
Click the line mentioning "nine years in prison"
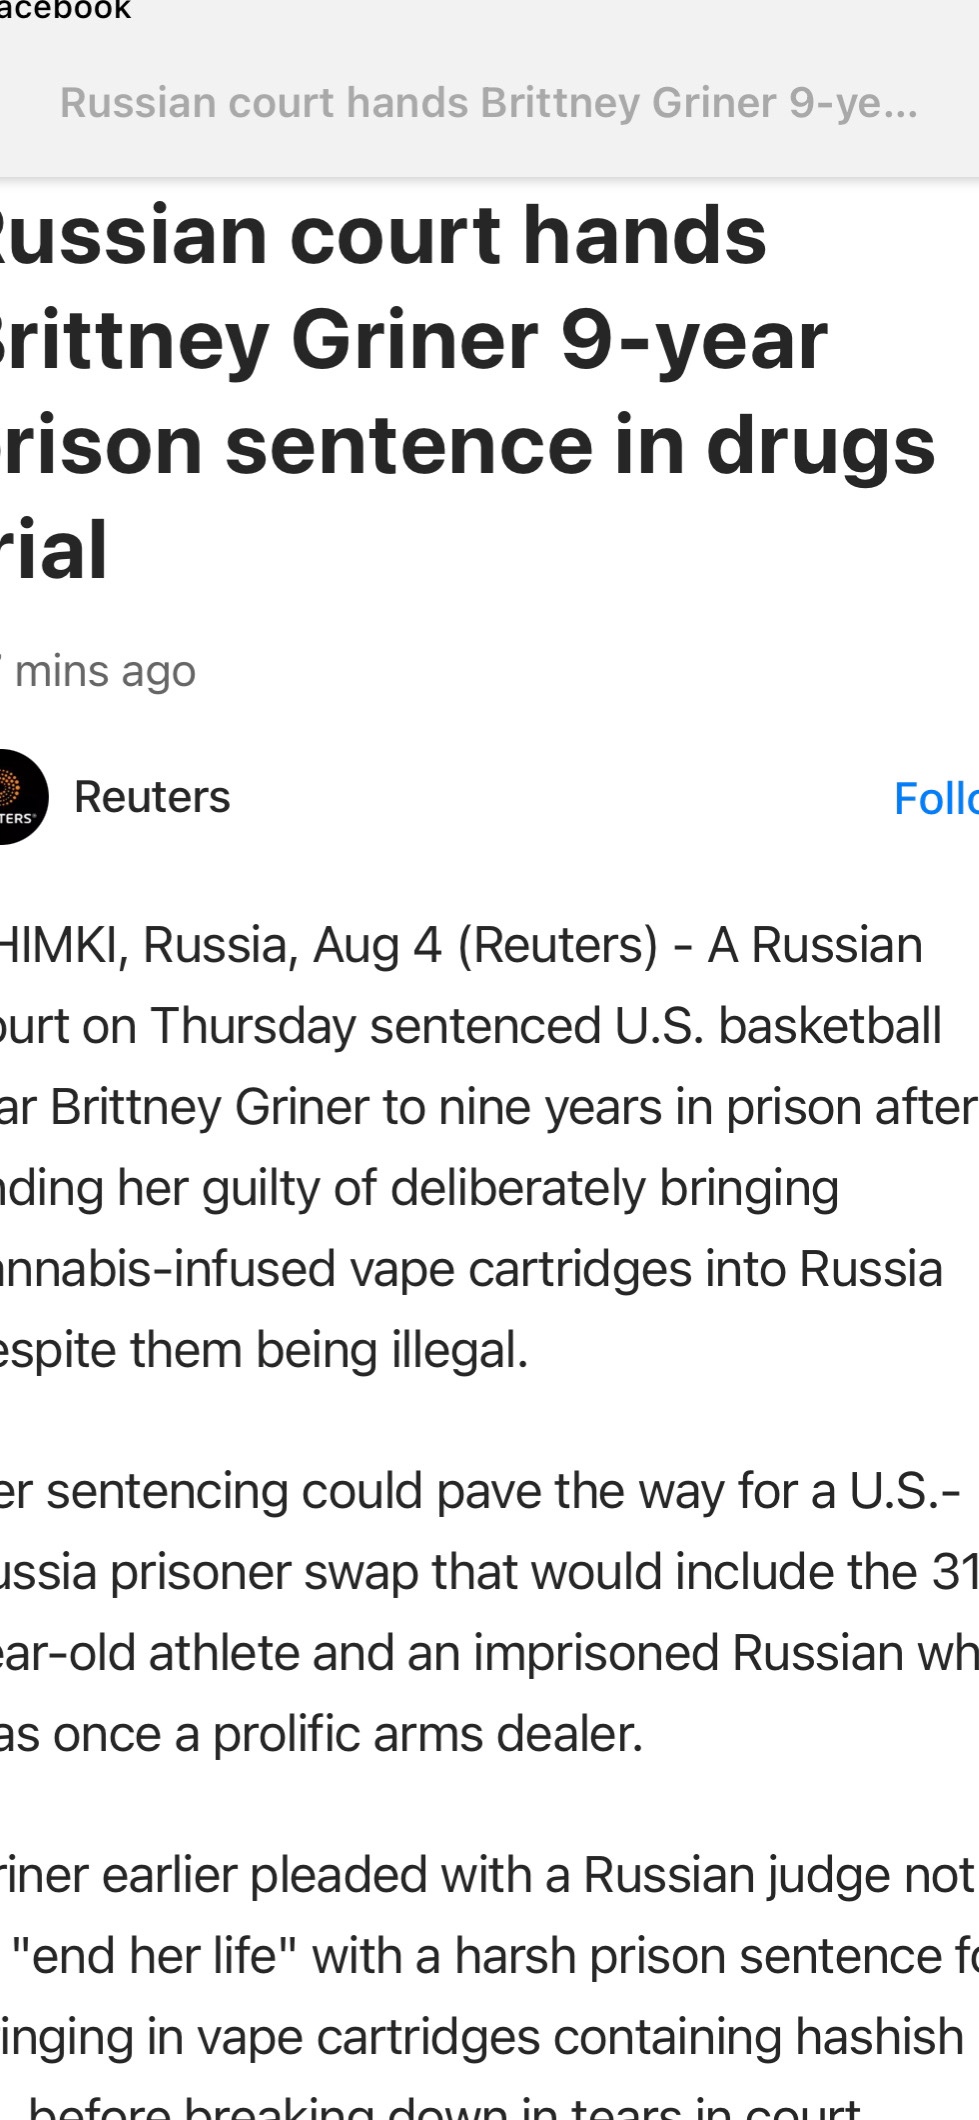tap(489, 1107)
